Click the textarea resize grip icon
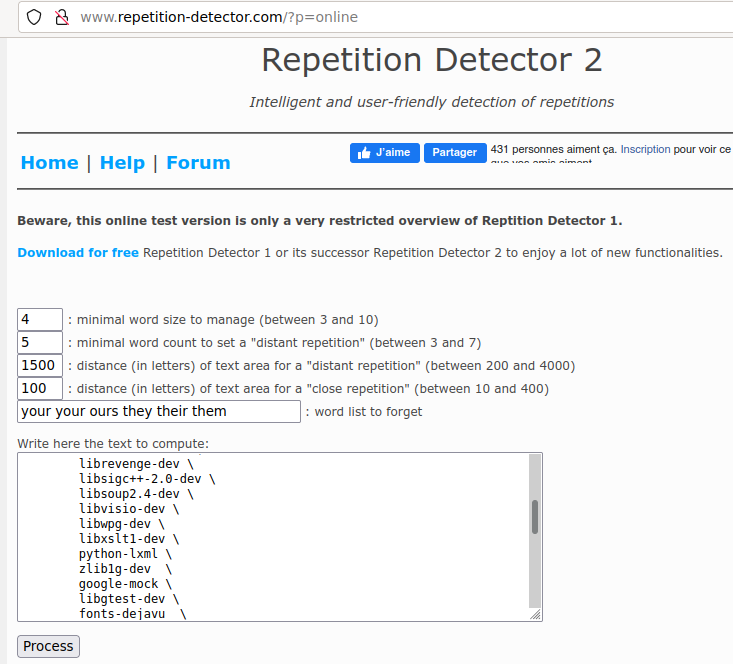The image size is (733, 664). 535,614
